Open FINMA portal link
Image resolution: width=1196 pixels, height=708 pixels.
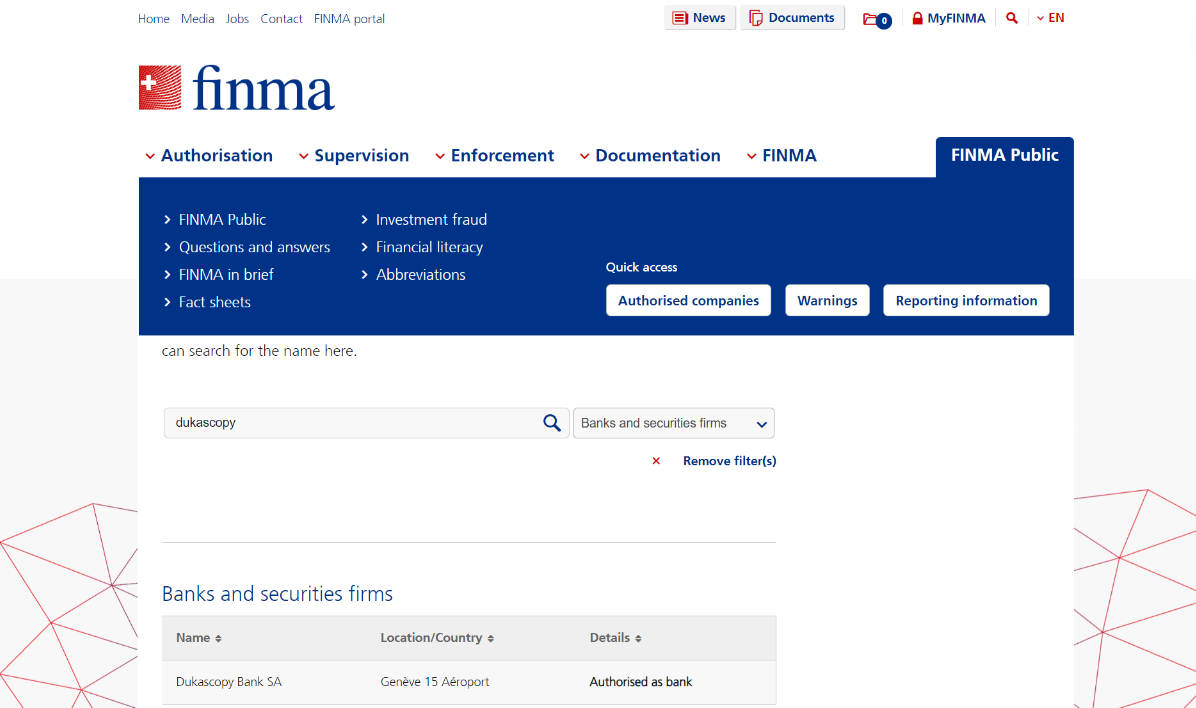349,19
